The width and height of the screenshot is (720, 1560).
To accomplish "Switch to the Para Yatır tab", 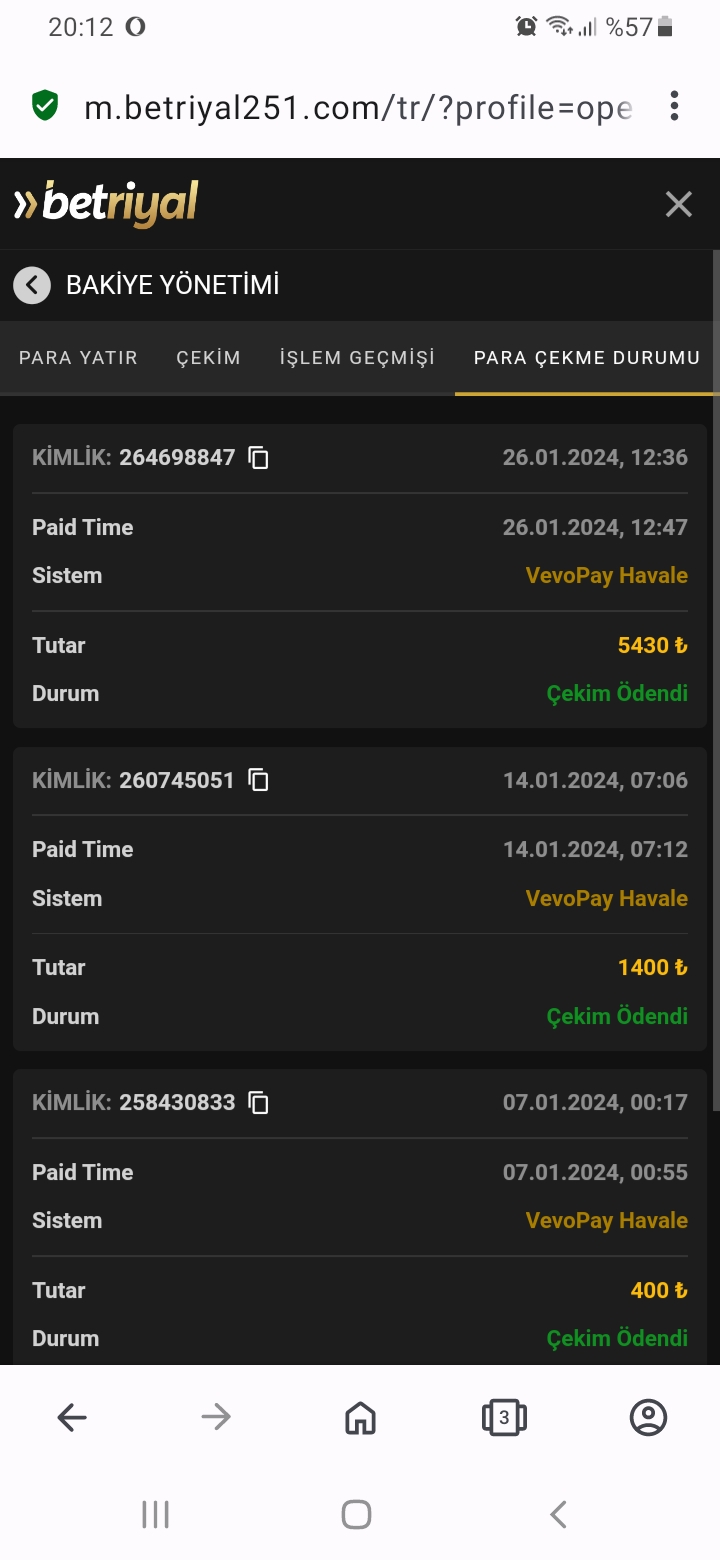I will (78, 358).
